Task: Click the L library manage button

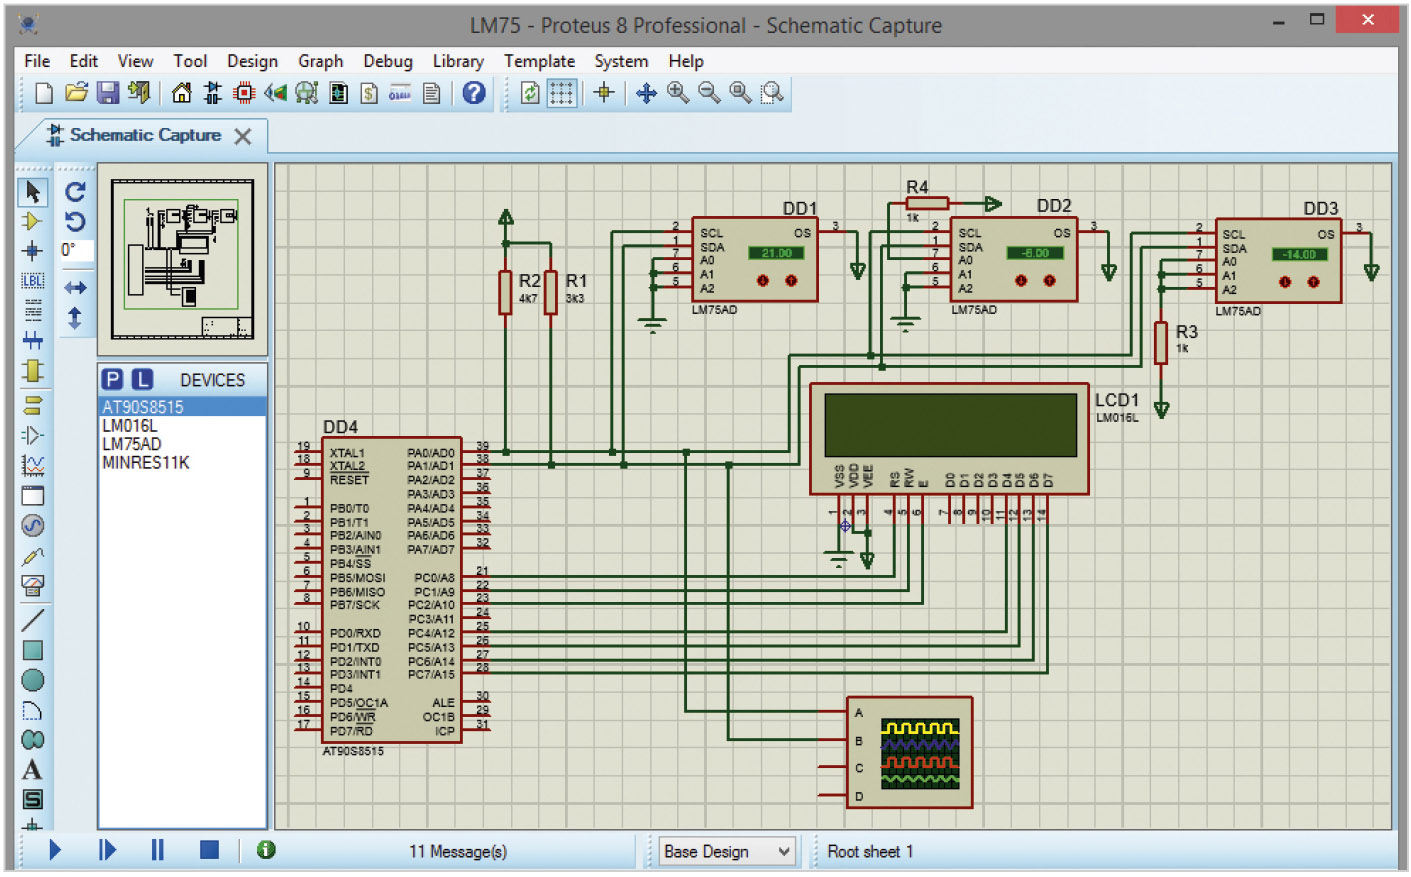Action: tap(143, 379)
